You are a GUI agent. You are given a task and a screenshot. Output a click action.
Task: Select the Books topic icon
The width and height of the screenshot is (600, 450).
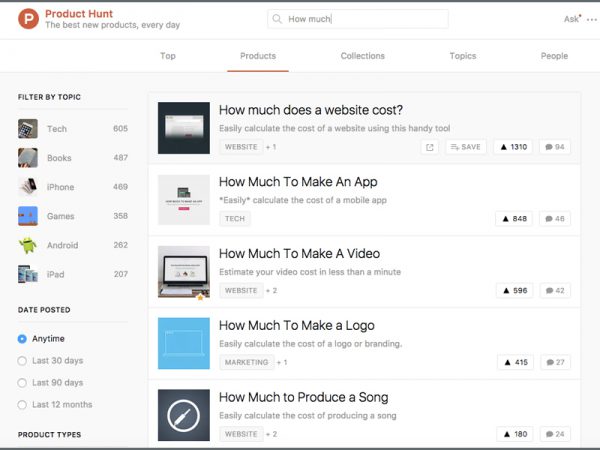click(28, 158)
